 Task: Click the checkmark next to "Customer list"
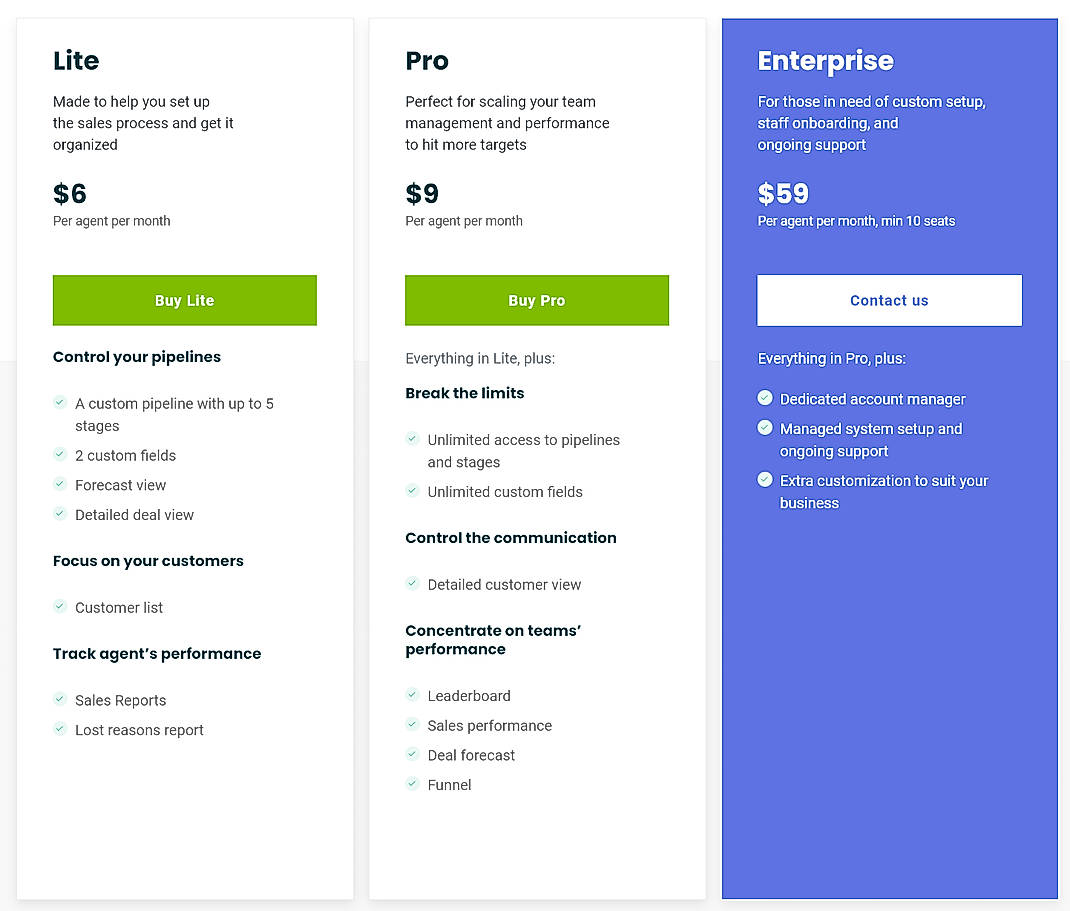tap(60, 607)
